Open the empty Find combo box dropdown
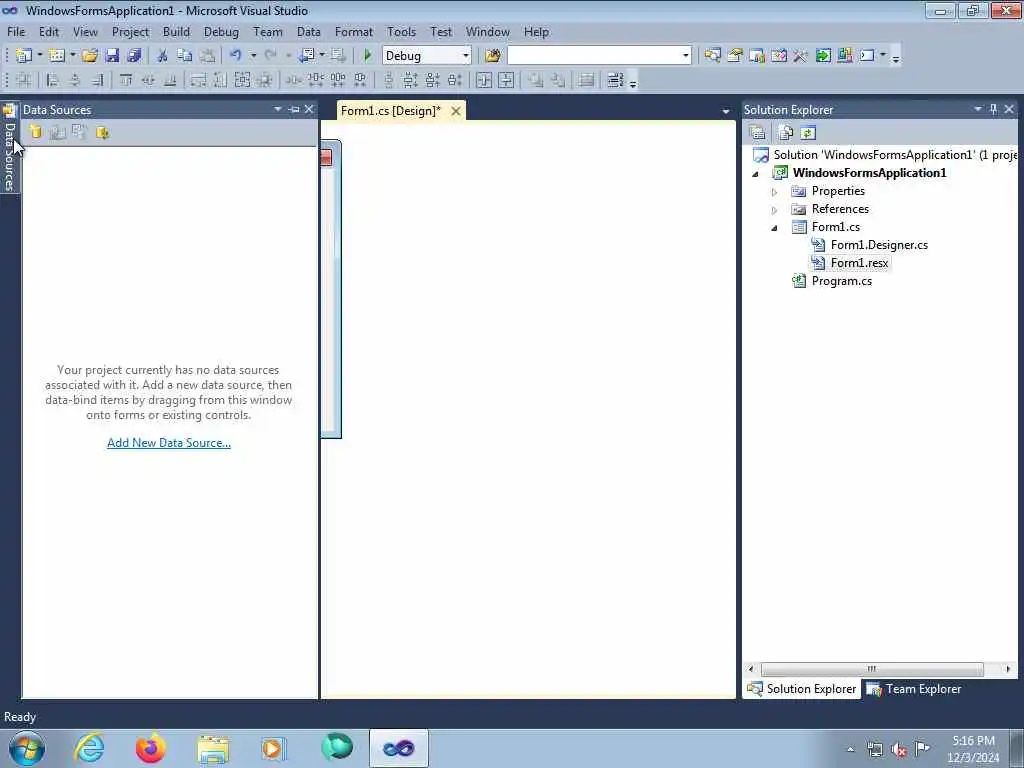Image resolution: width=1024 pixels, height=768 pixels. tap(686, 56)
